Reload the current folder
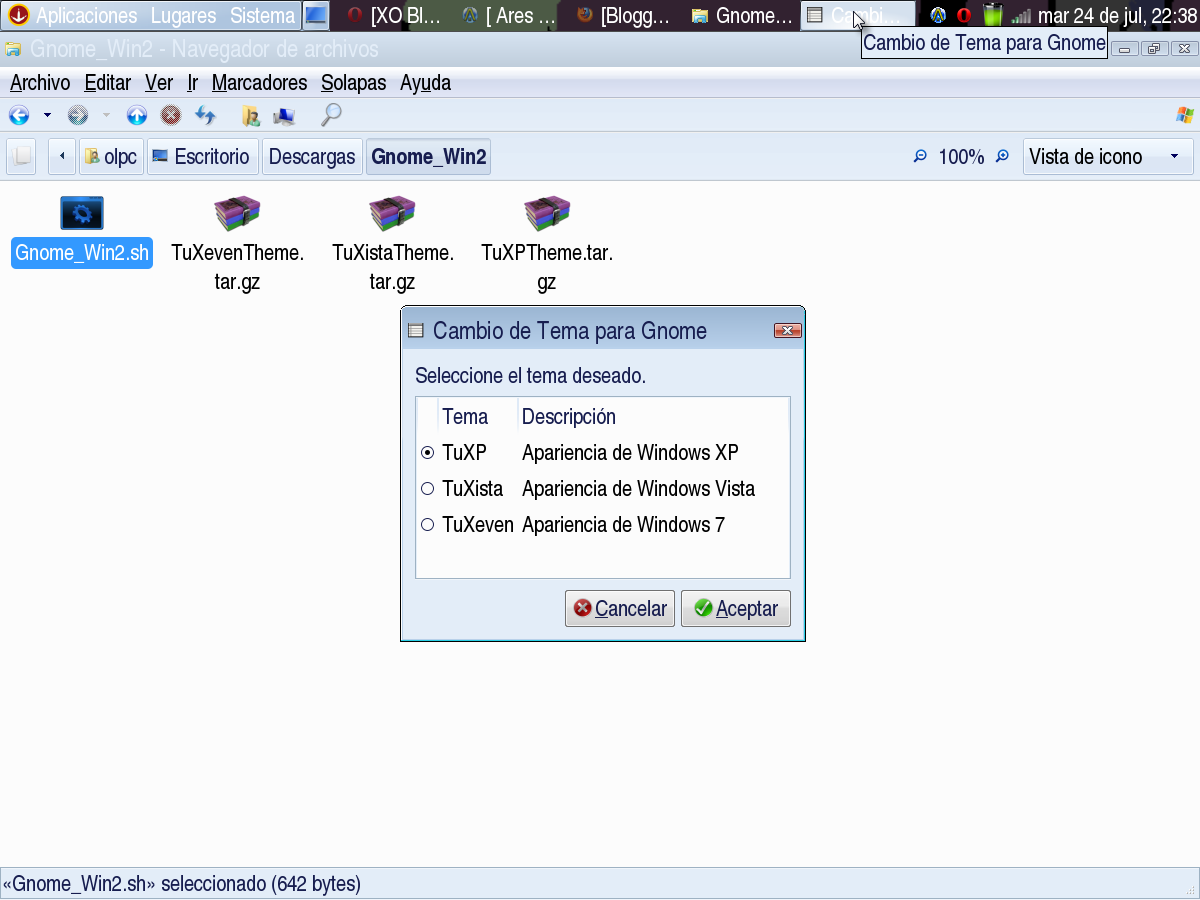Viewport: 1200px width, 900px height. pos(205,115)
